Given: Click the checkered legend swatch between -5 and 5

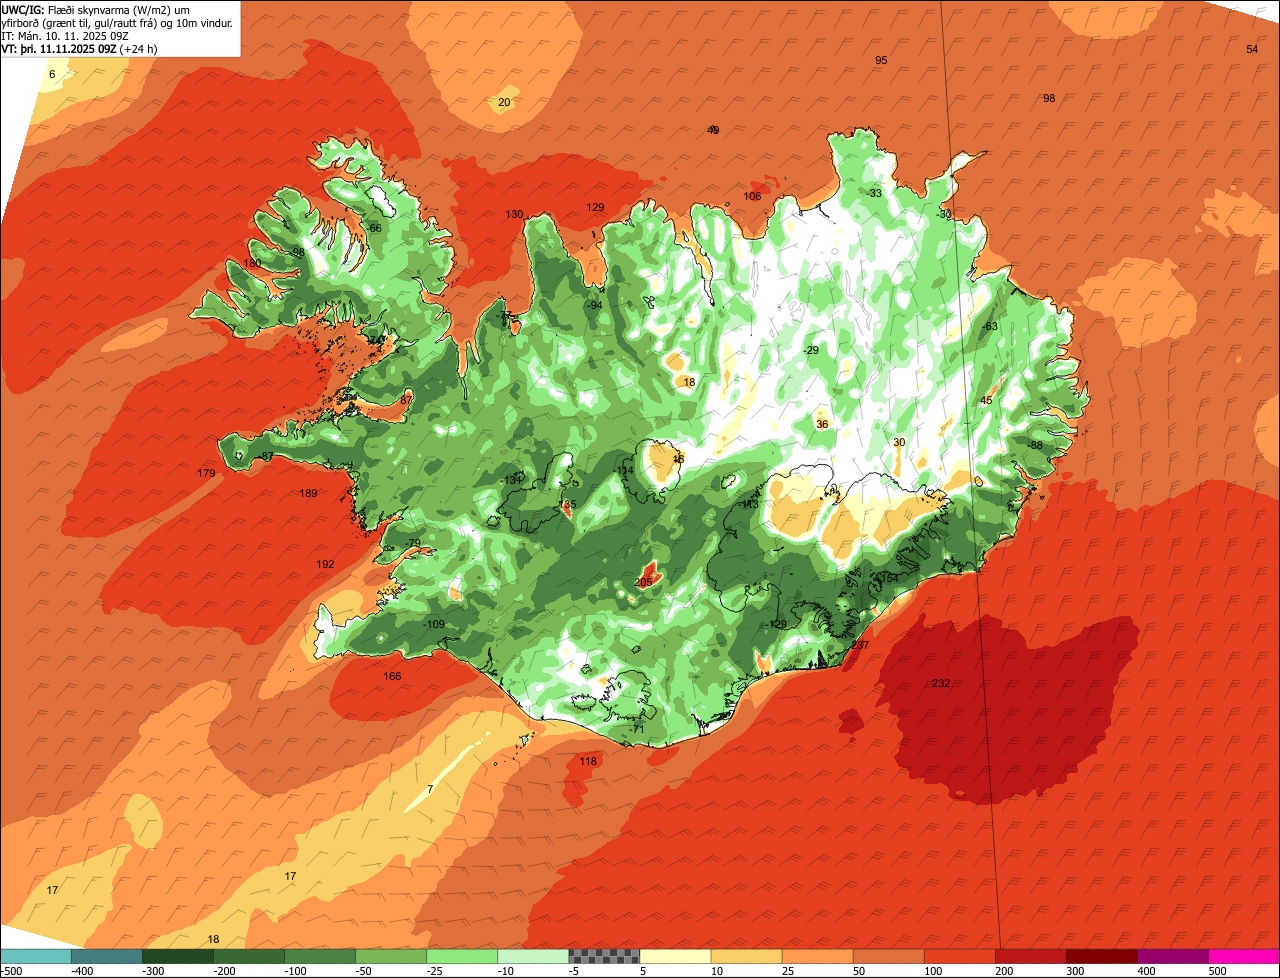Looking at the screenshot, I should (604, 956).
